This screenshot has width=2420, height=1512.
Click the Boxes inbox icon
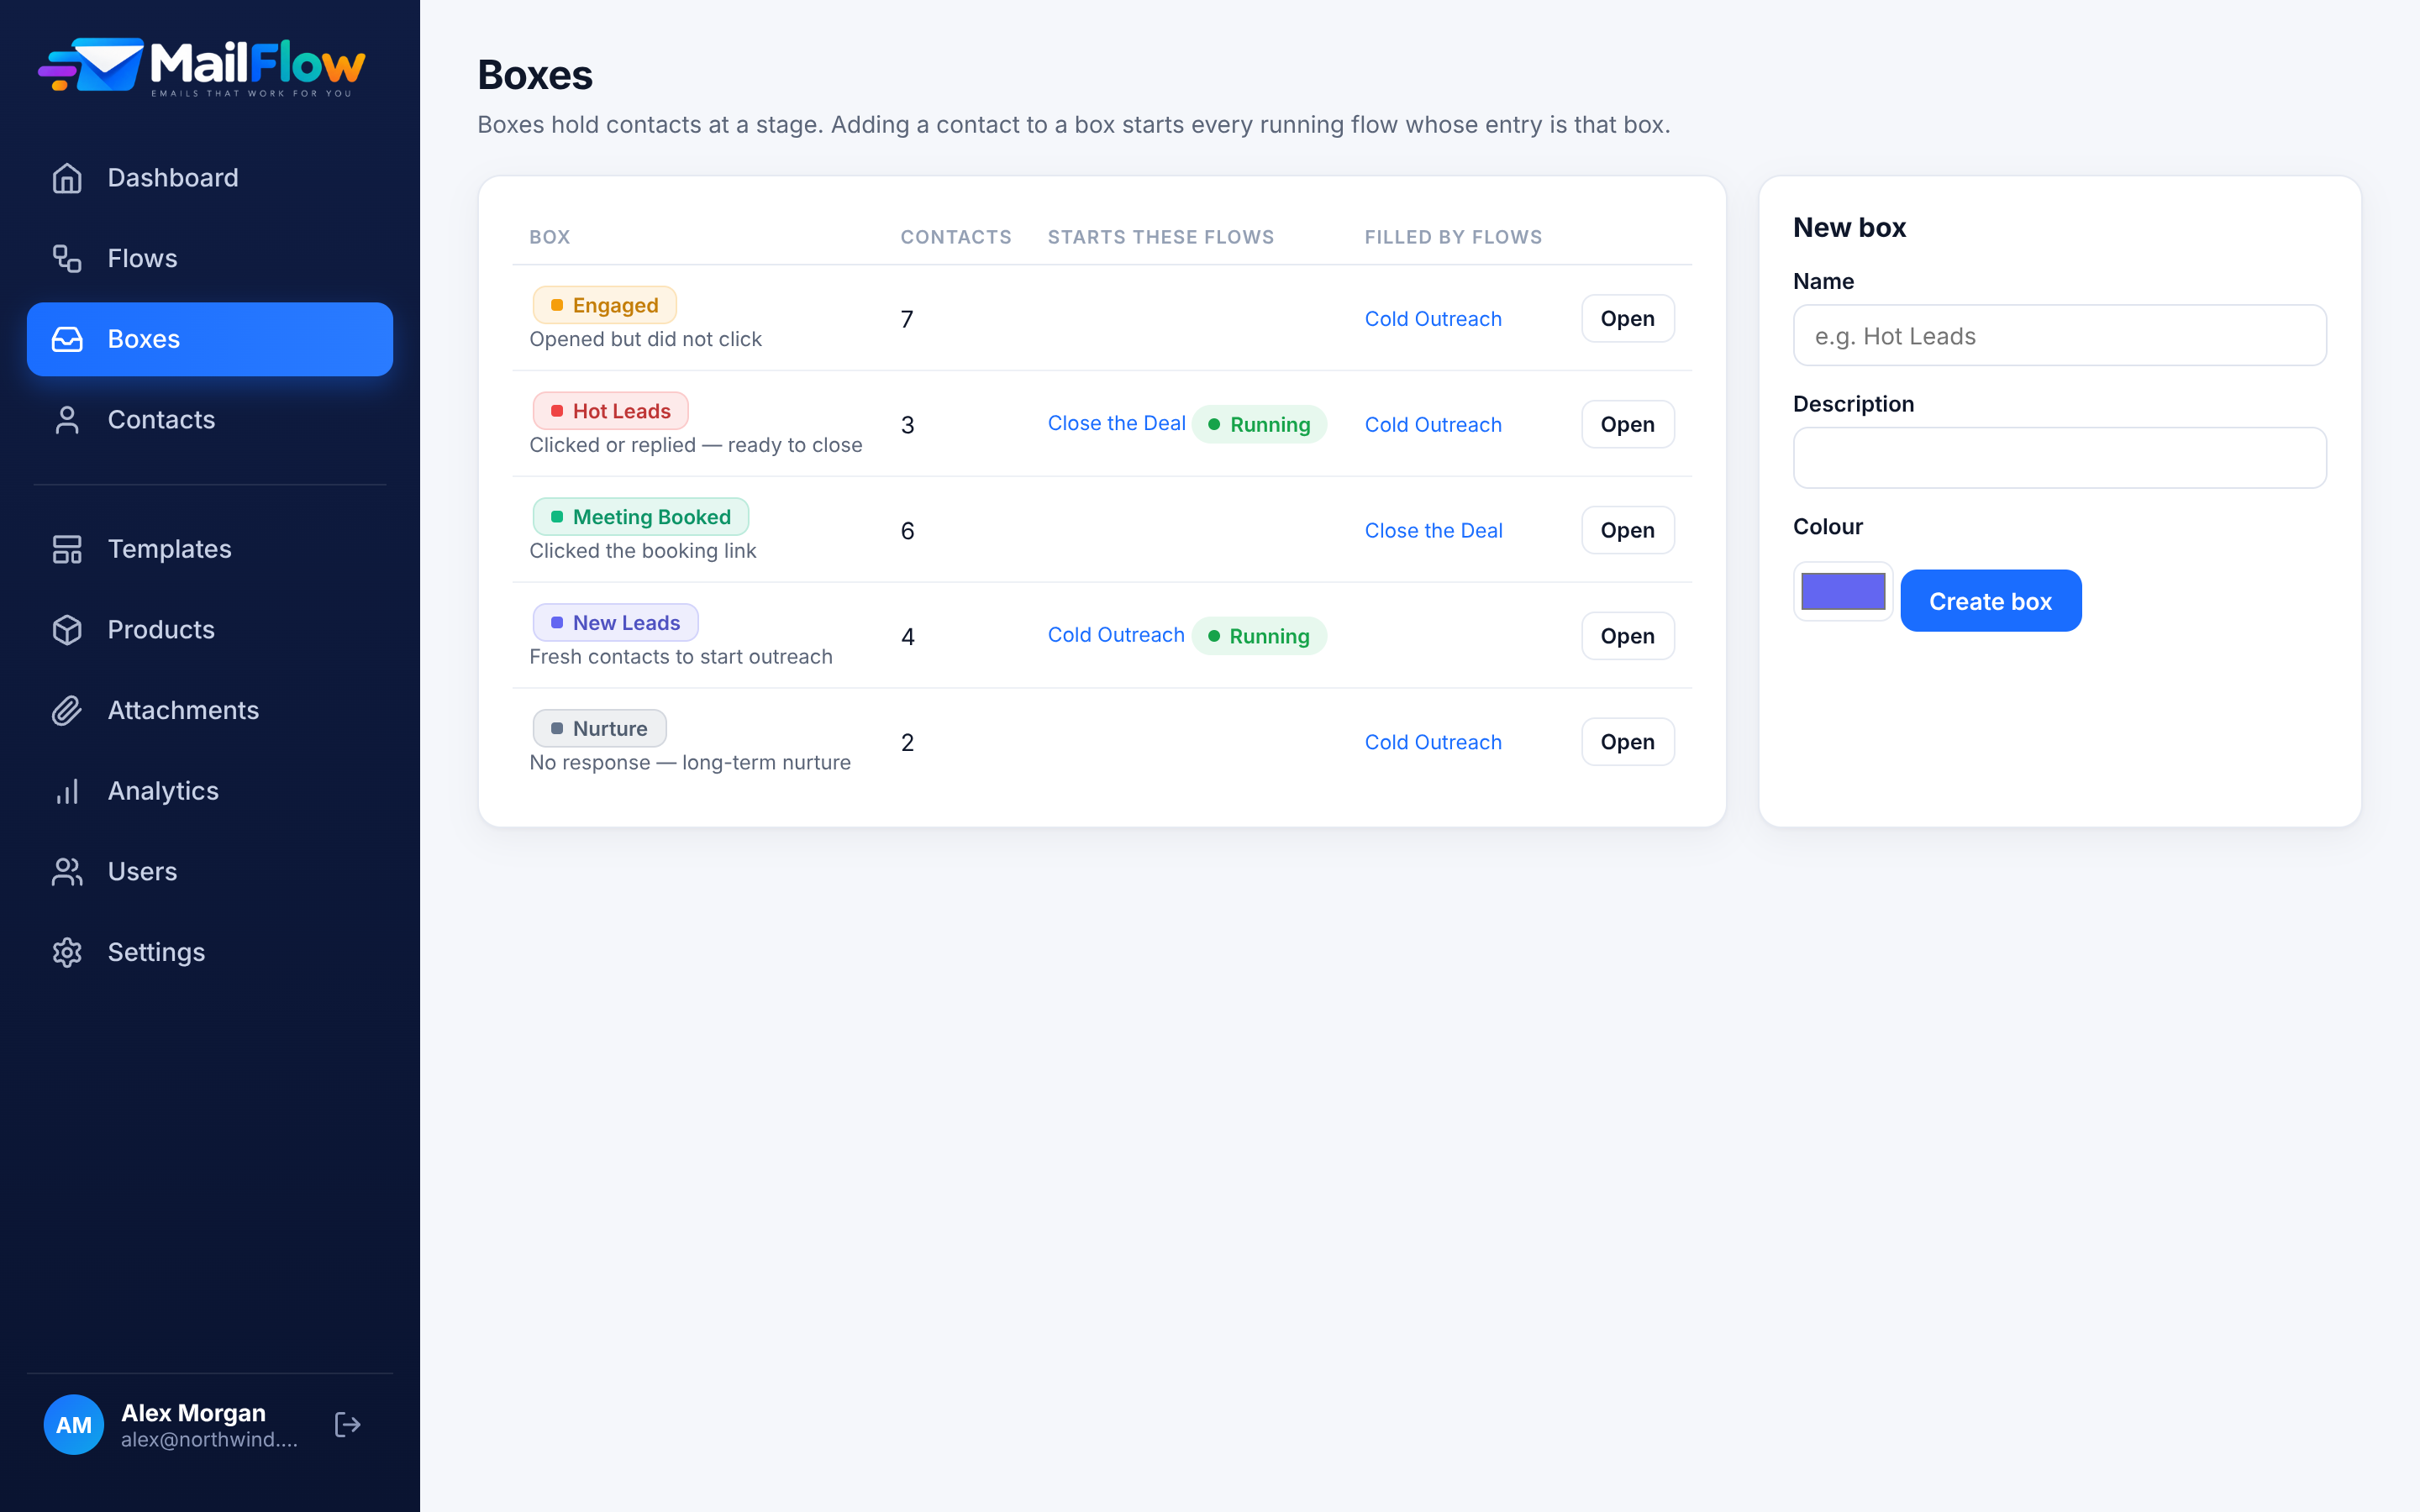click(67, 339)
